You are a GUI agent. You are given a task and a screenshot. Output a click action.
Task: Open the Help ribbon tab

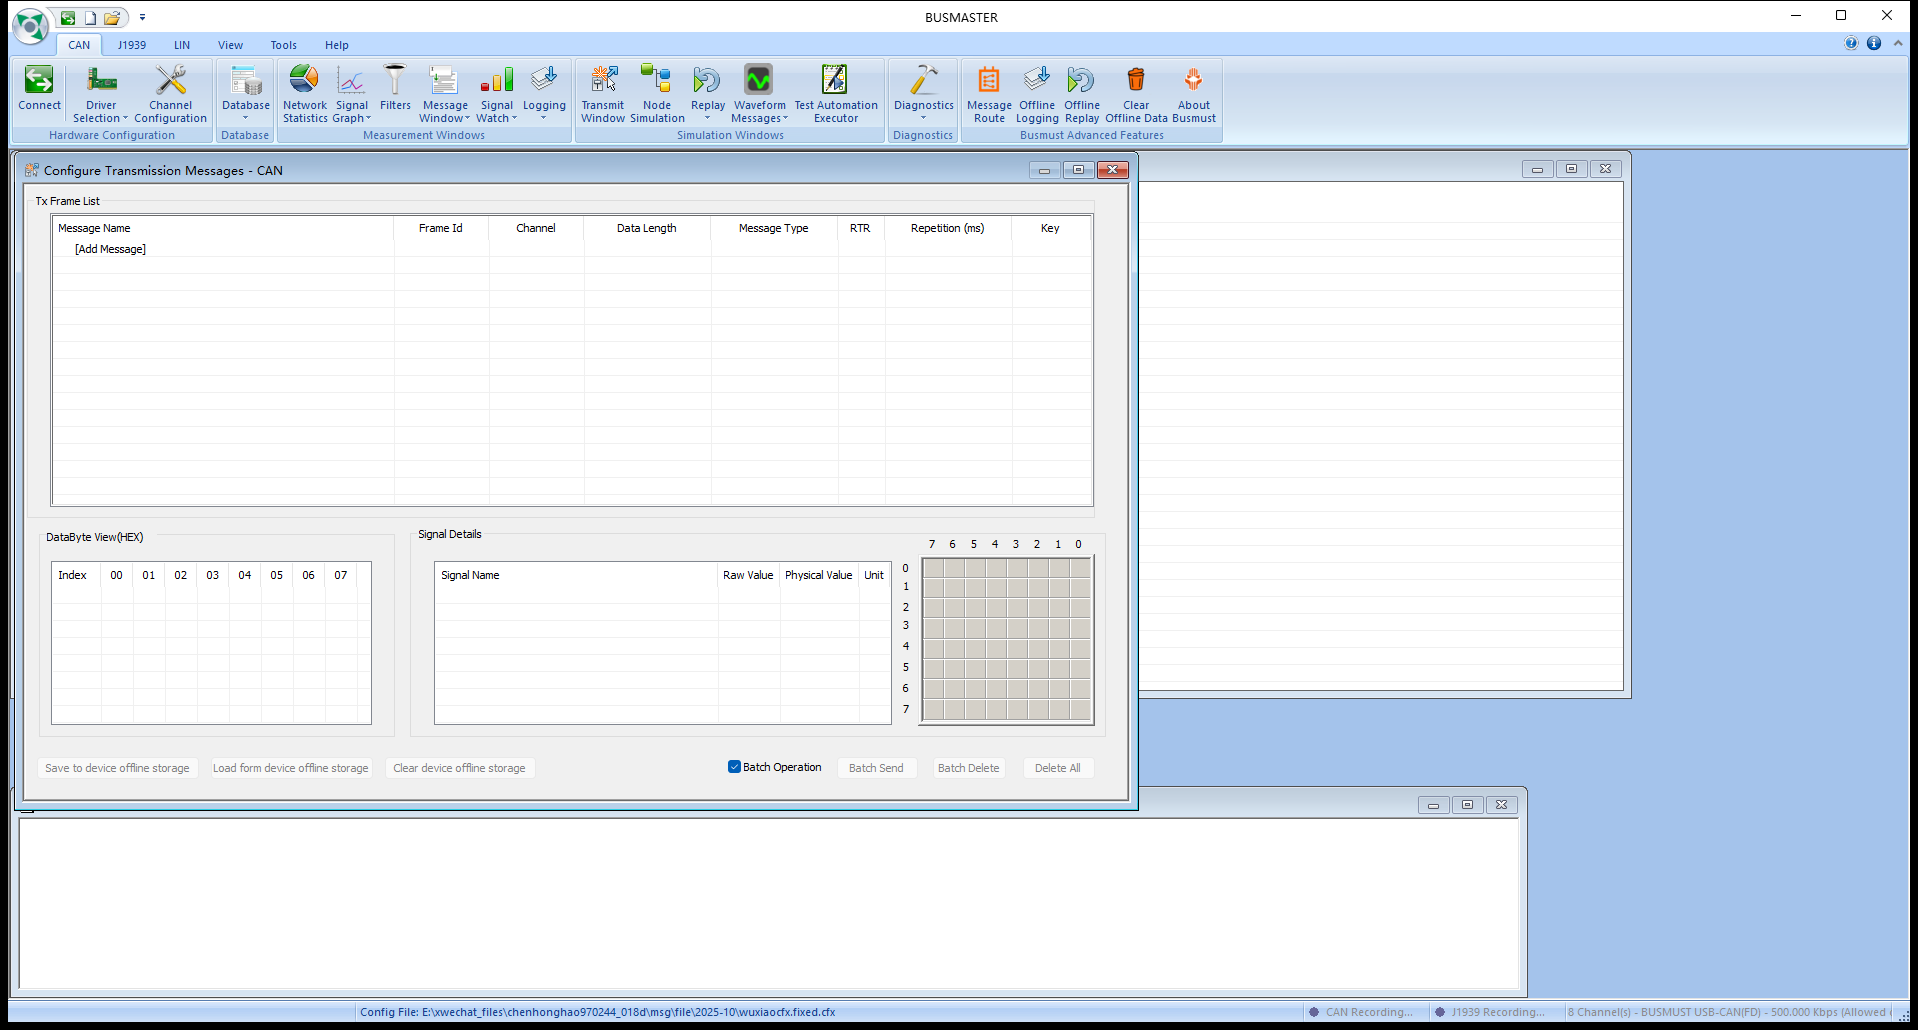(x=337, y=45)
